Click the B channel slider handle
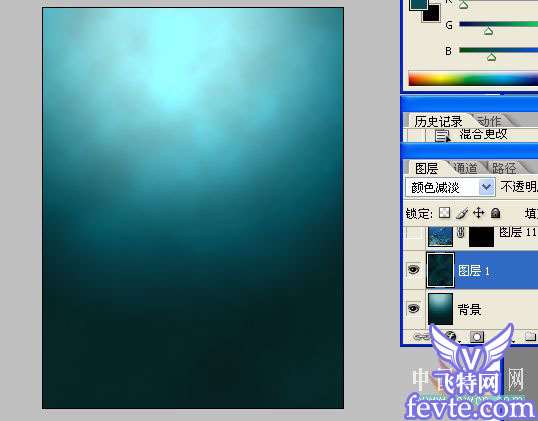 [x=491, y=57]
